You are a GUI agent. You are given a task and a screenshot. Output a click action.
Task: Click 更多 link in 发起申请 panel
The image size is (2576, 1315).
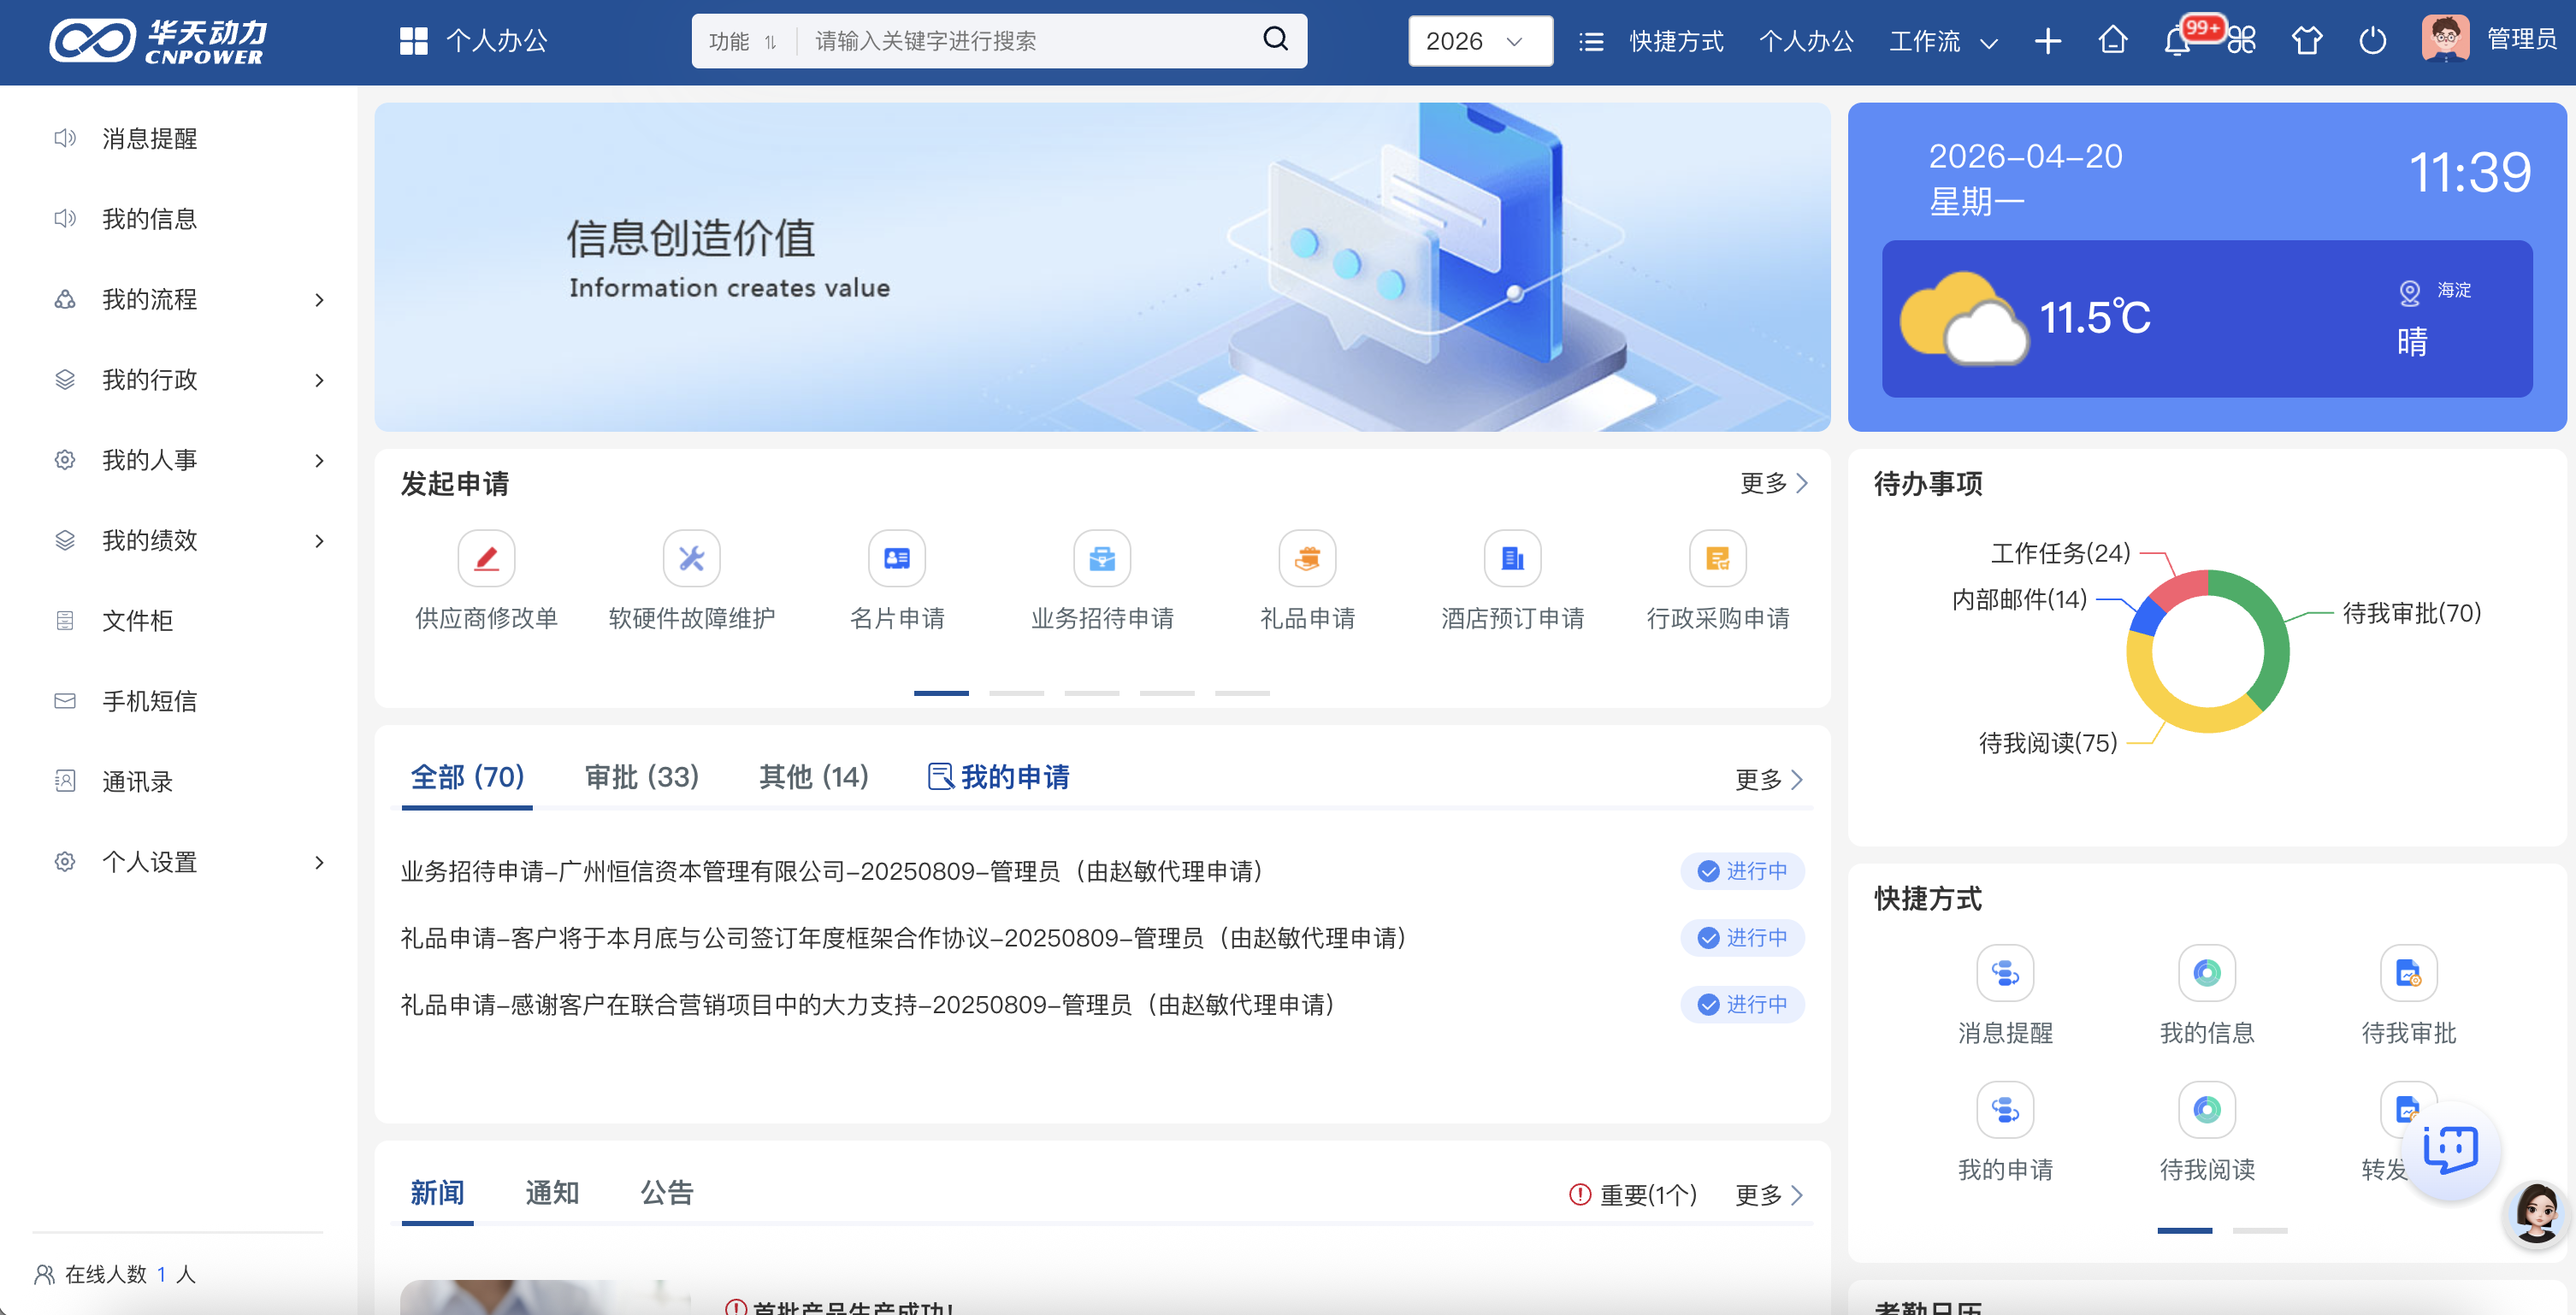tap(1772, 483)
